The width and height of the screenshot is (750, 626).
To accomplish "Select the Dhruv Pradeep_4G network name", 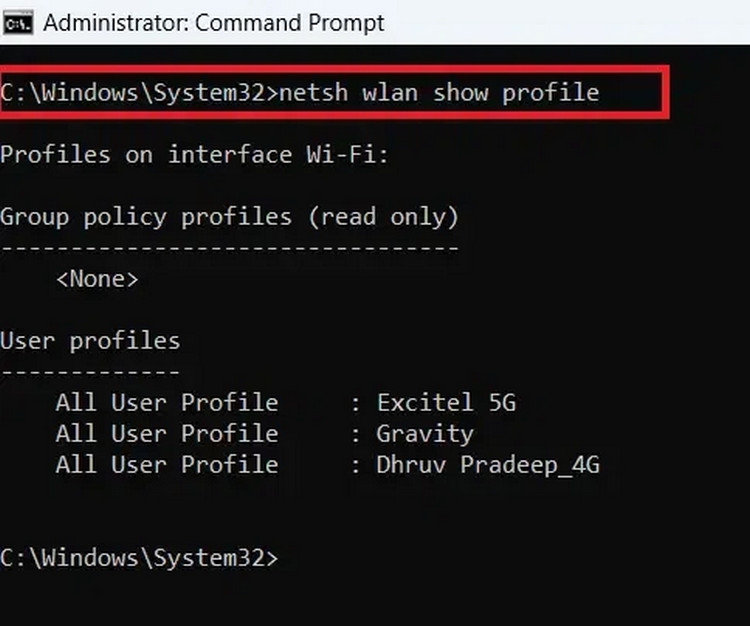I will pos(488,465).
